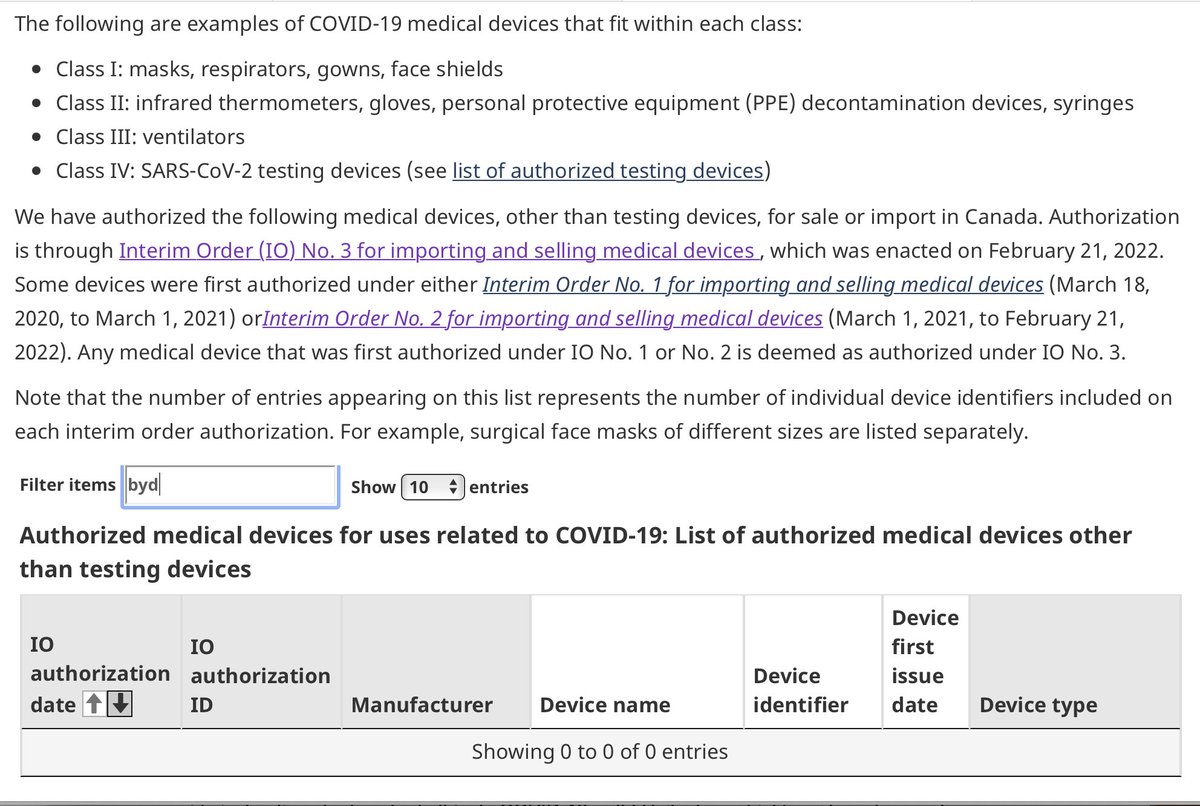Screen dimensions: 1200x806
Task: Open Interim Order No. 1 link
Action: (x=763, y=285)
